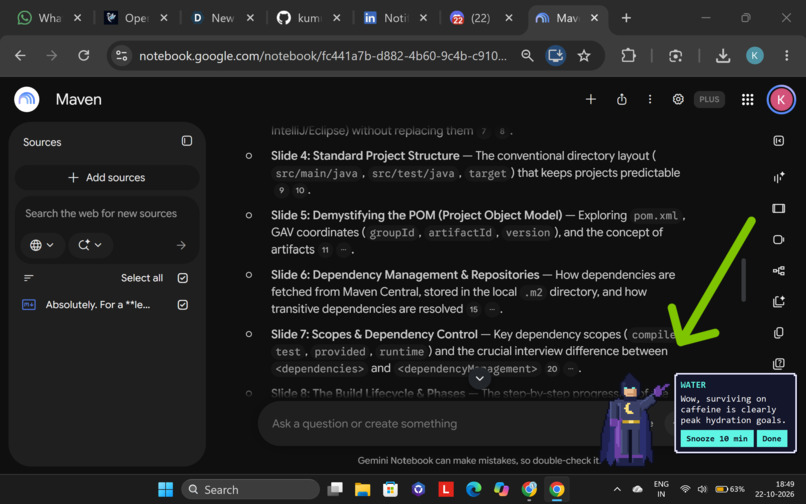Open the Chrome downloads icon
Image resolution: width=806 pixels, height=504 pixels.
723,56
